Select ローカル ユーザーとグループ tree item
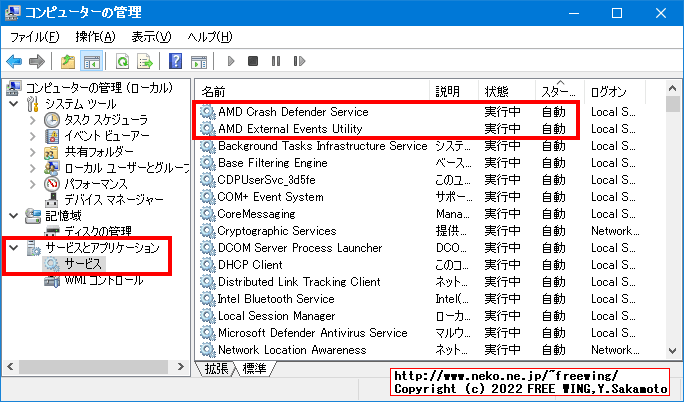The height and width of the screenshot is (402, 684). 127,168
